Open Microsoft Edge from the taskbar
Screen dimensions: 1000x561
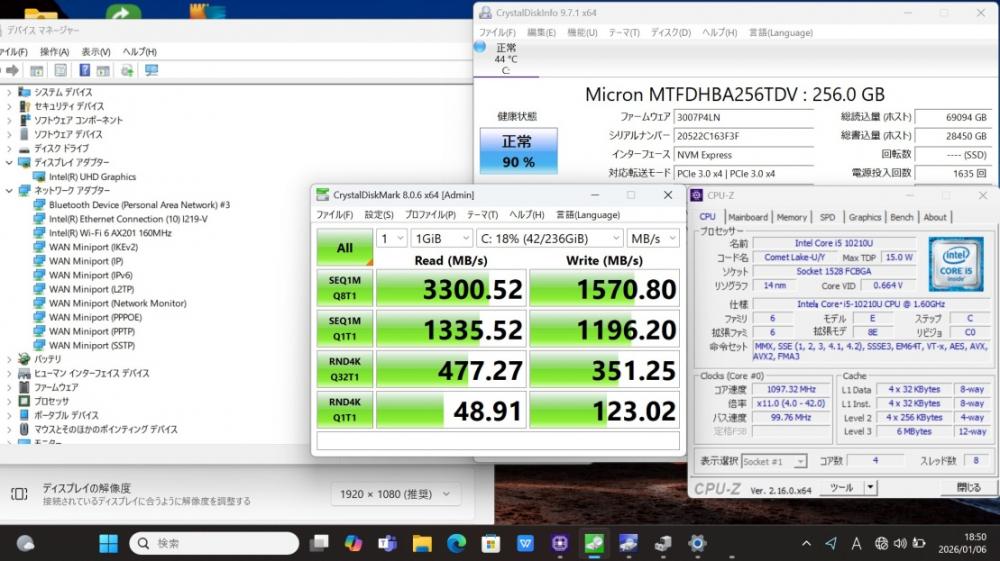click(456, 543)
